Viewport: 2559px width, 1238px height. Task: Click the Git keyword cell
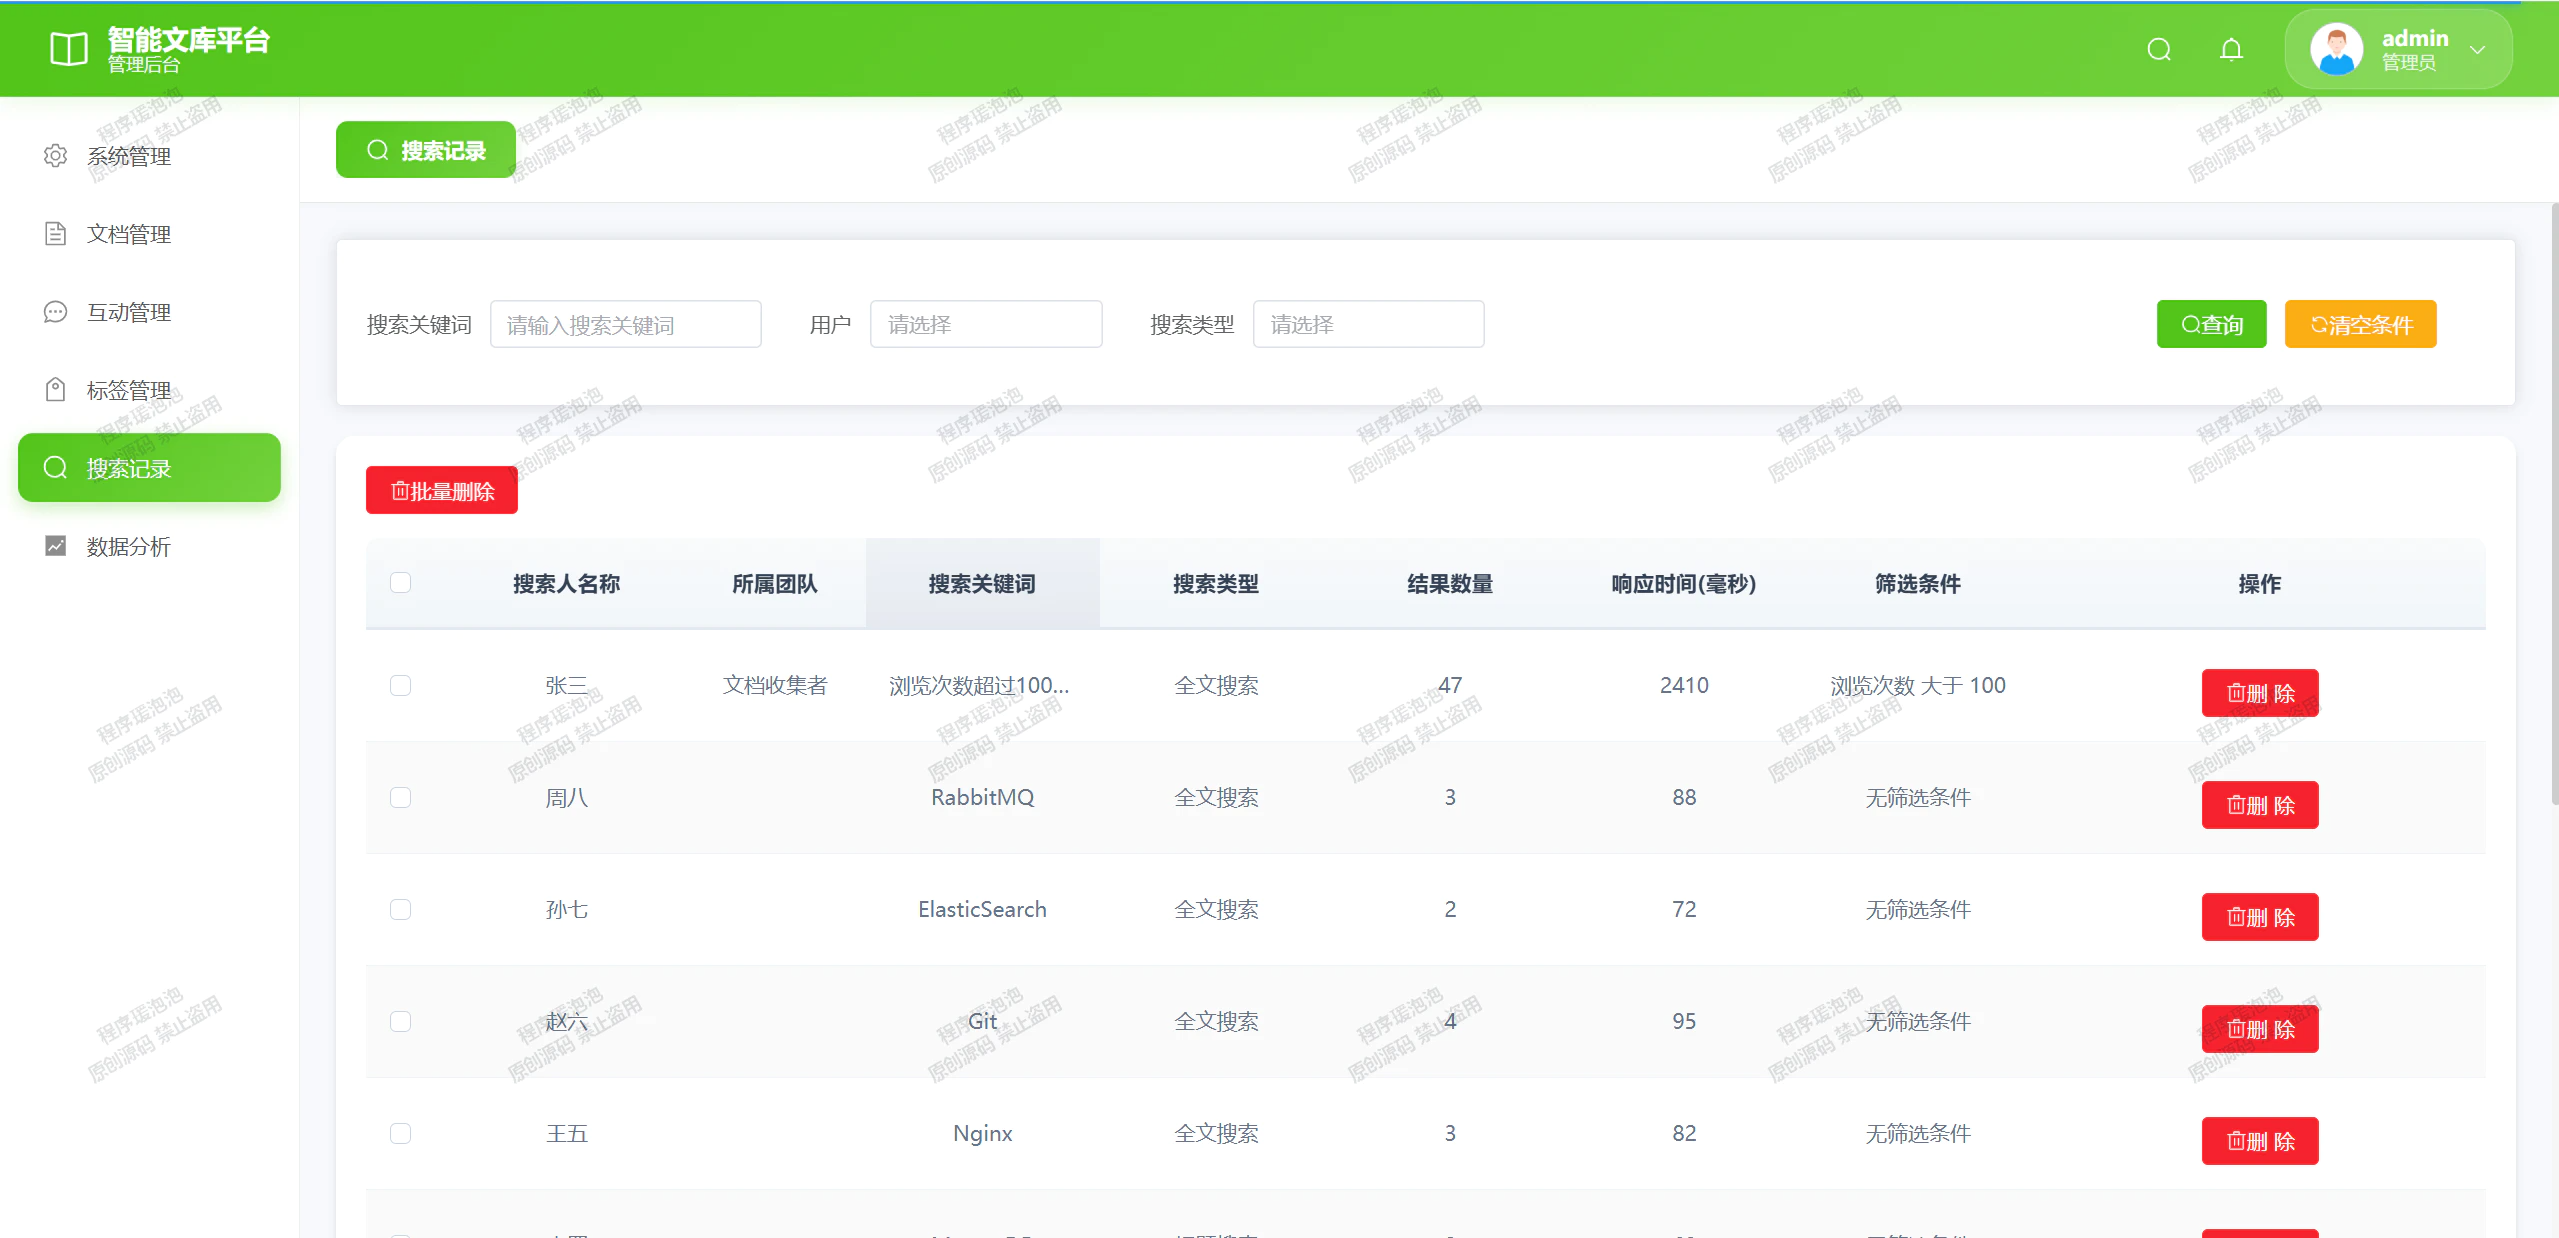point(982,1021)
